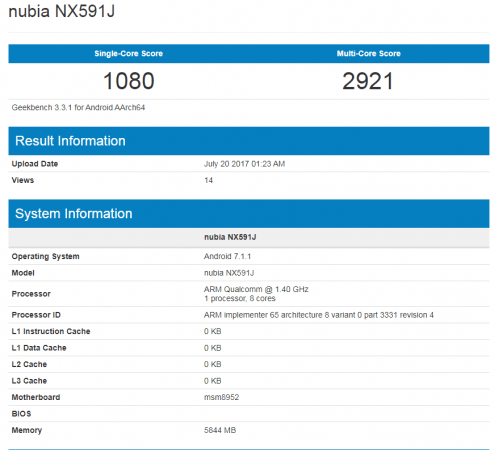Click the Views label

pyautogui.click(x=23, y=180)
